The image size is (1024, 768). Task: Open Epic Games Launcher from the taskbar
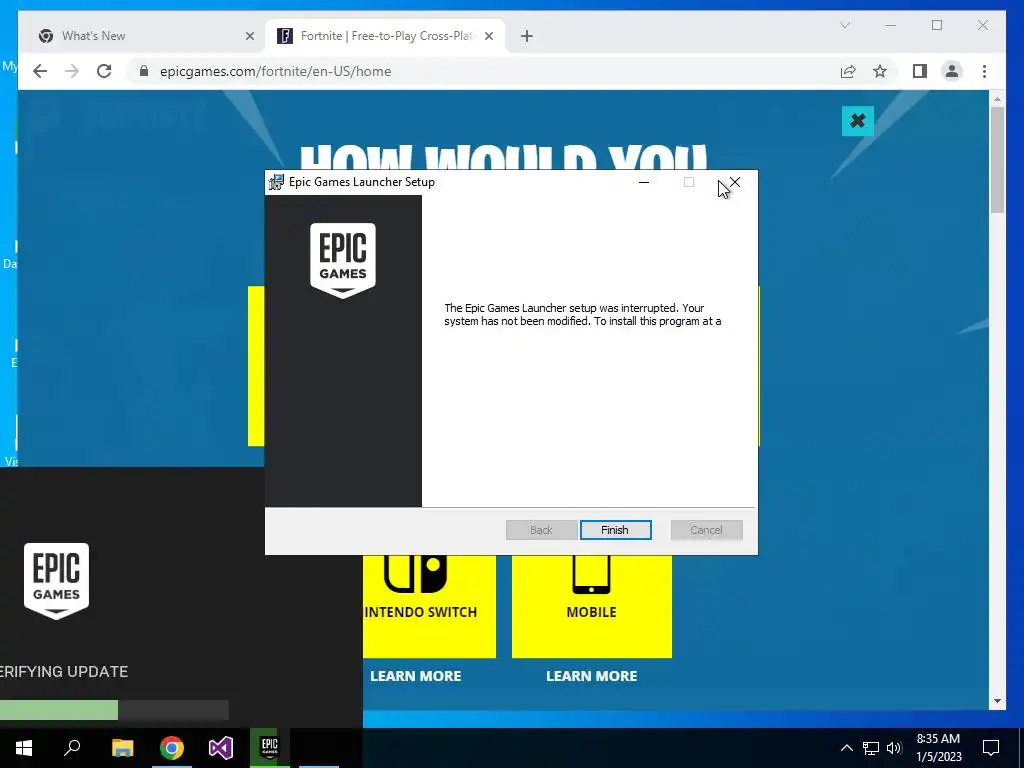270,748
